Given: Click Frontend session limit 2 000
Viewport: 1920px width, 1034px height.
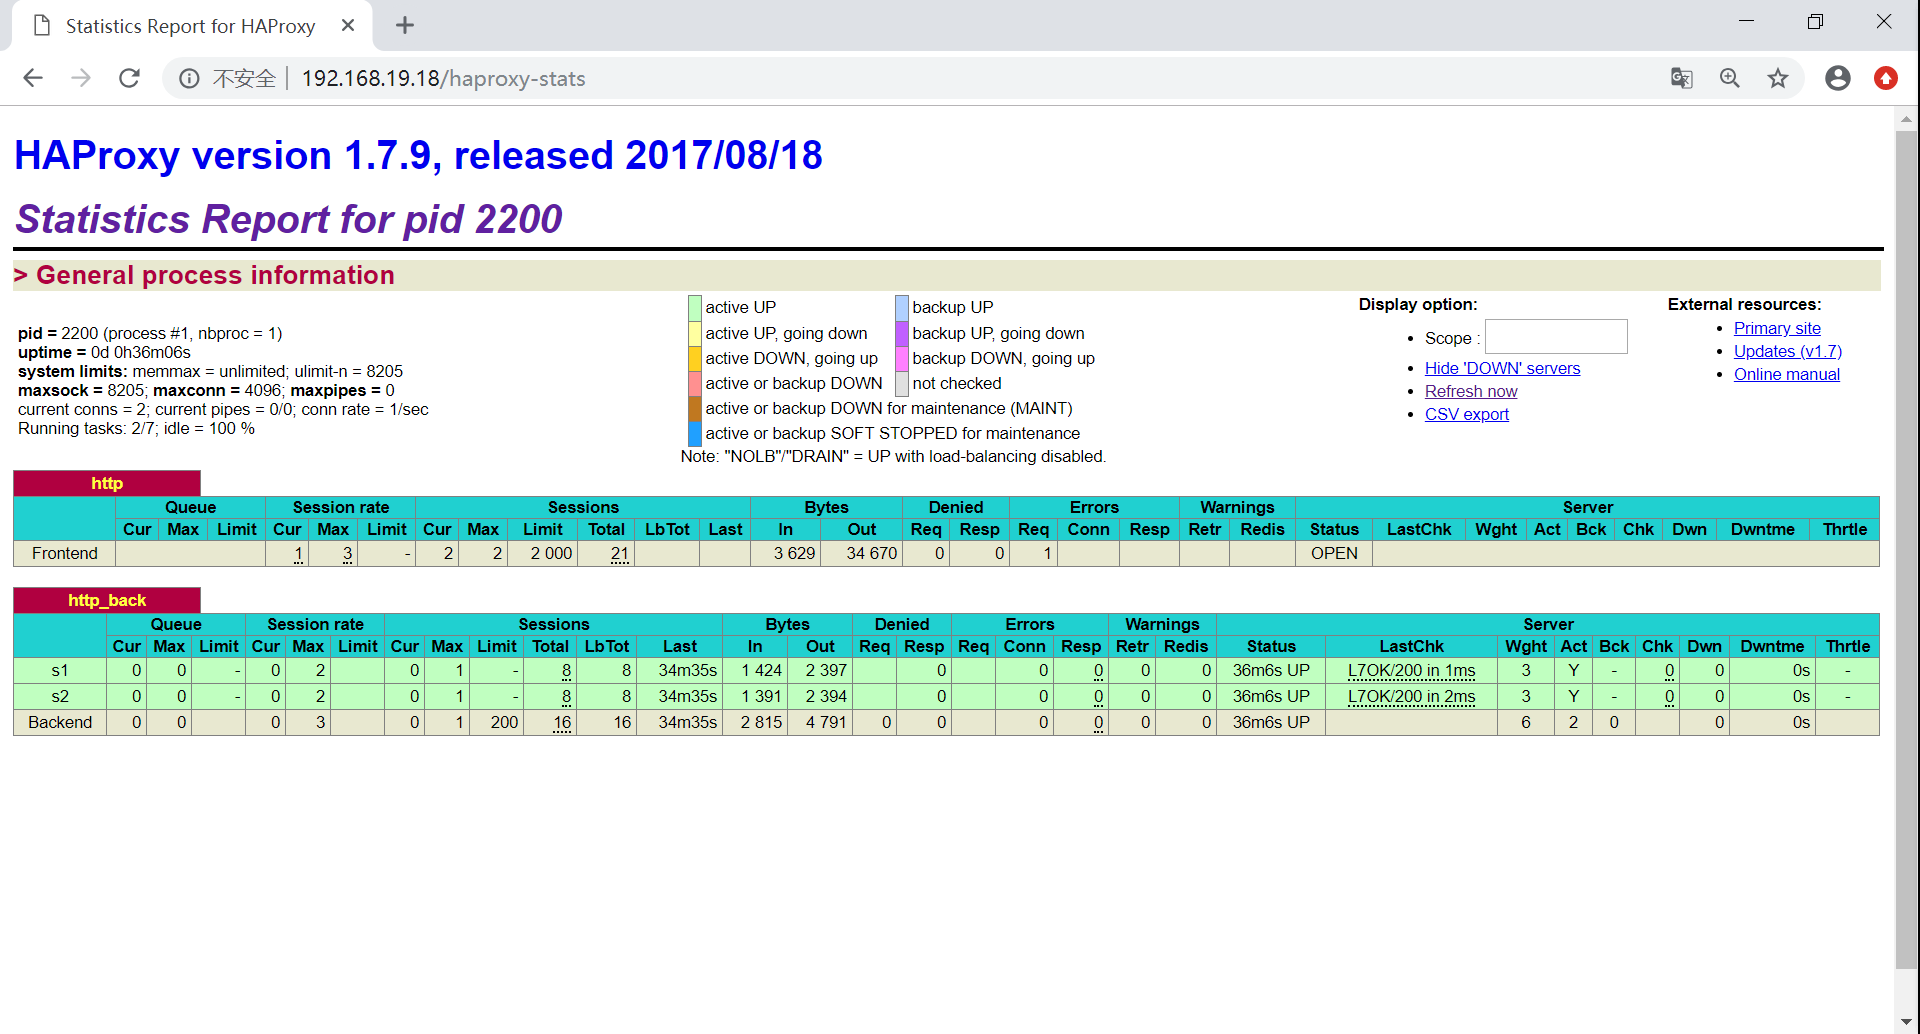Looking at the screenshot, I should coord(551,553).
